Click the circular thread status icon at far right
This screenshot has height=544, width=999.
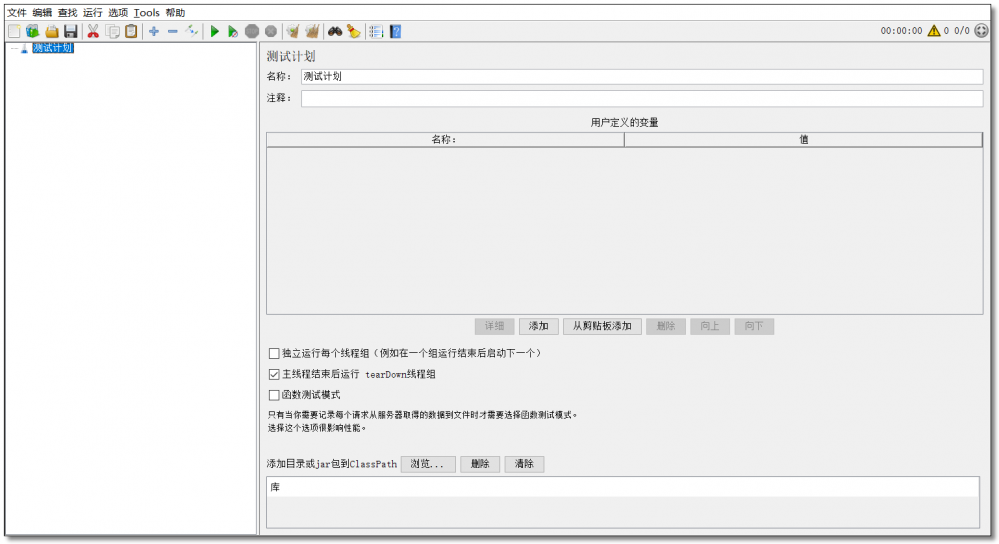(981, 31)
